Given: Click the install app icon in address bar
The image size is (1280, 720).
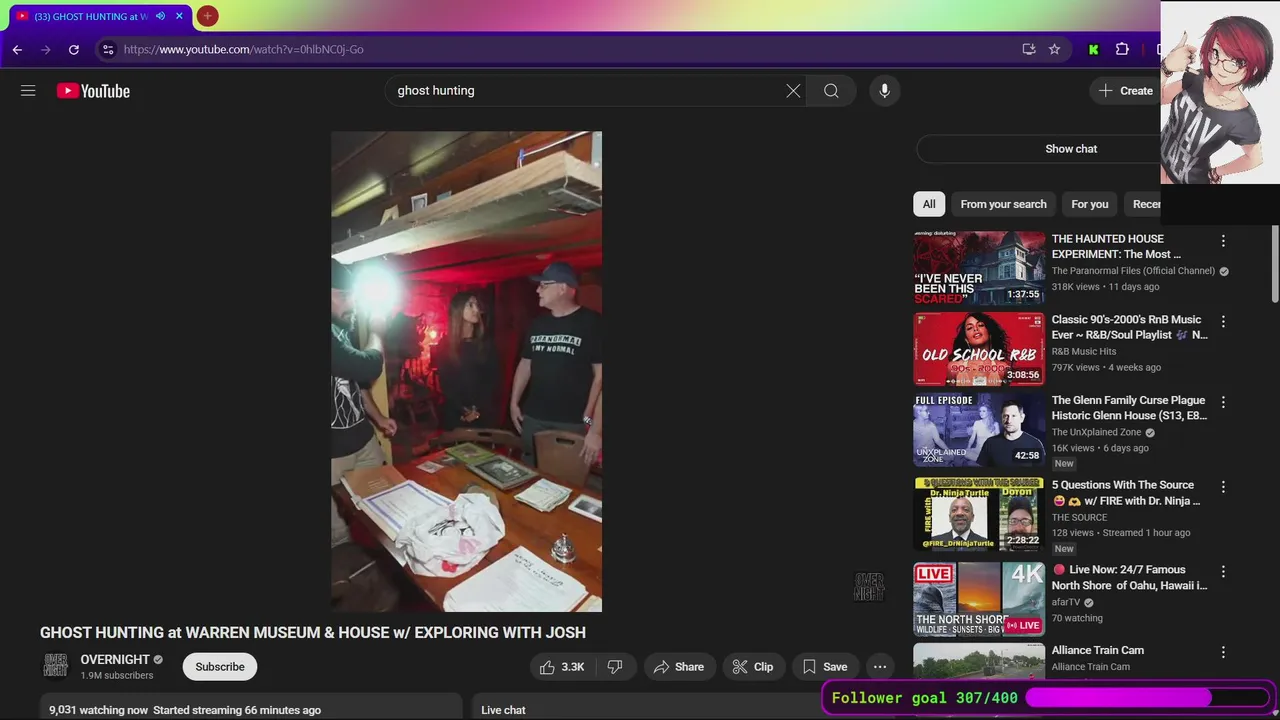Looking at the screenshot, I should pyautogui.click(x=1029, y=49).
